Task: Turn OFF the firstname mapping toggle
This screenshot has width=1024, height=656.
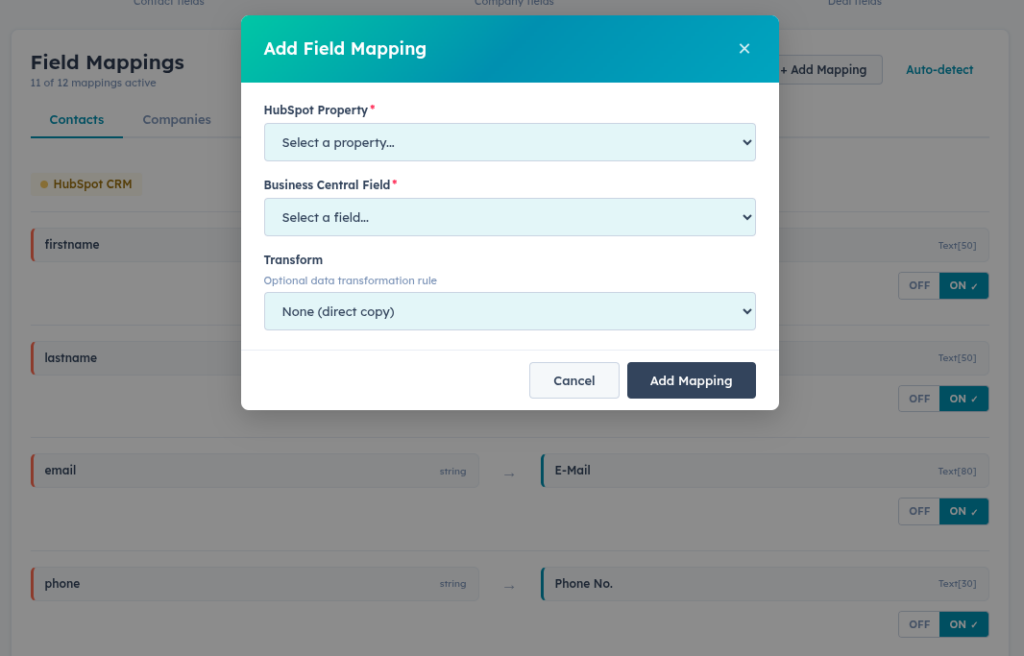Action: coord(919,285)
